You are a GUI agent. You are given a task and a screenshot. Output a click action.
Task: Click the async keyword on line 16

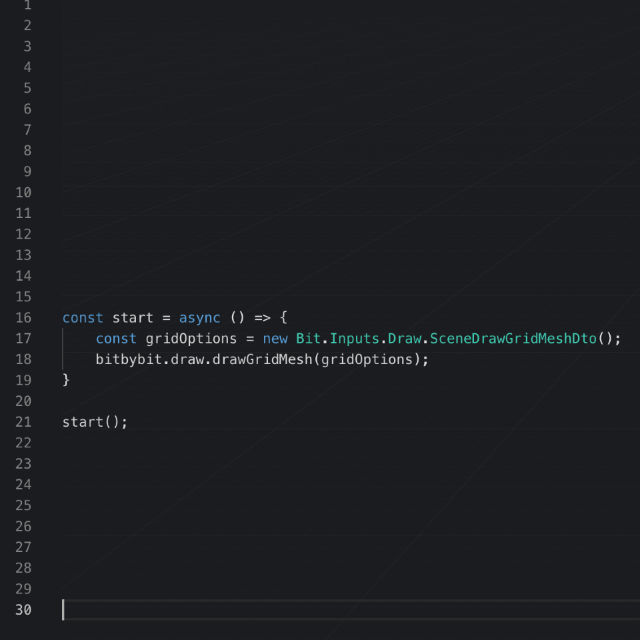point(199,317)
